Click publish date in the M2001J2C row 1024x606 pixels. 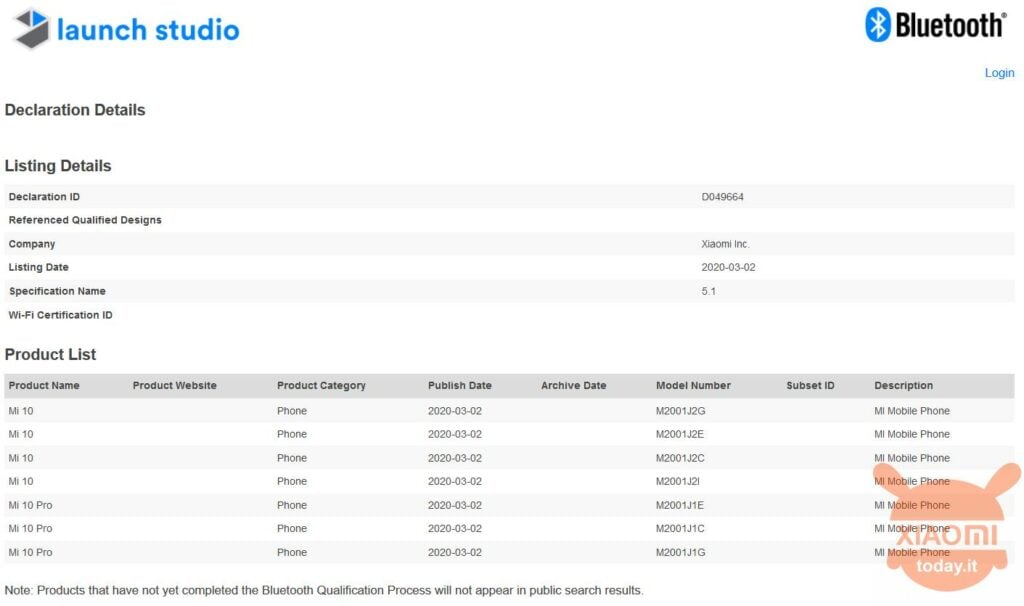click(455, 458)
